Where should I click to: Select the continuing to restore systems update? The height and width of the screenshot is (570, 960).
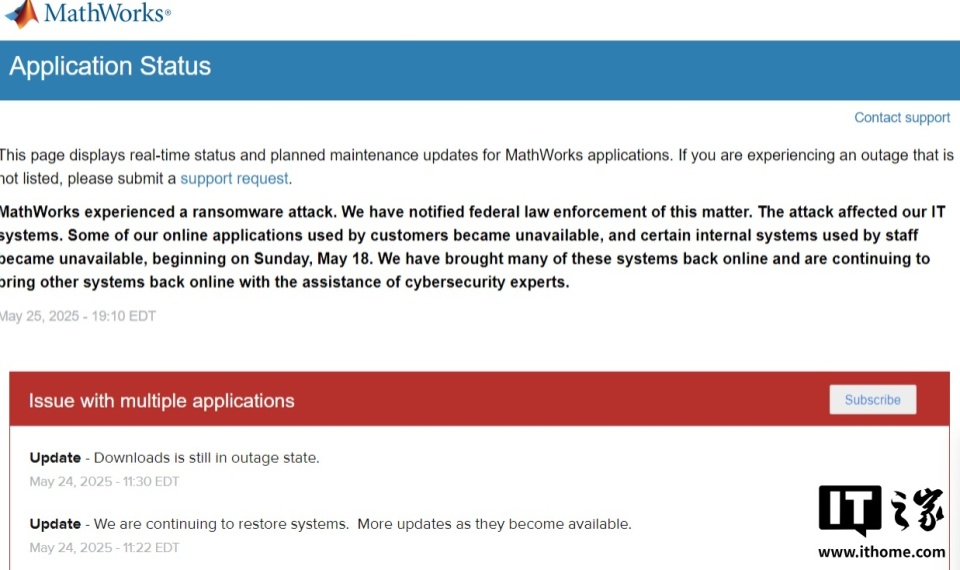pos(331,524)
